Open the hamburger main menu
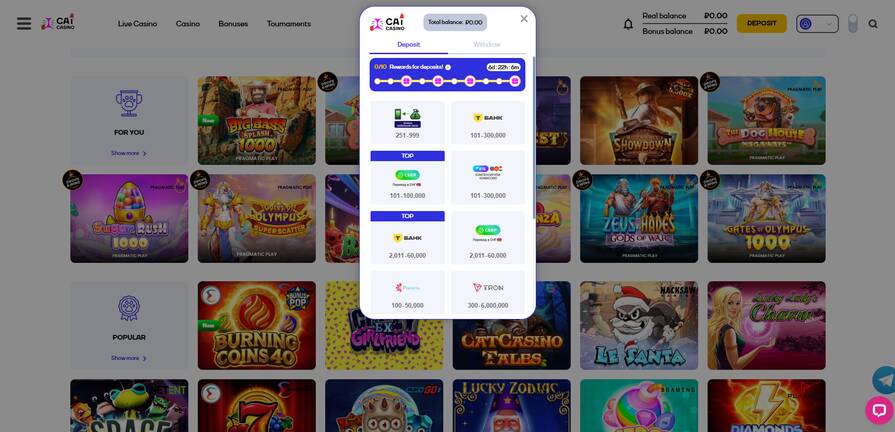Screen dimensions: 895x432 click(24, 23)
